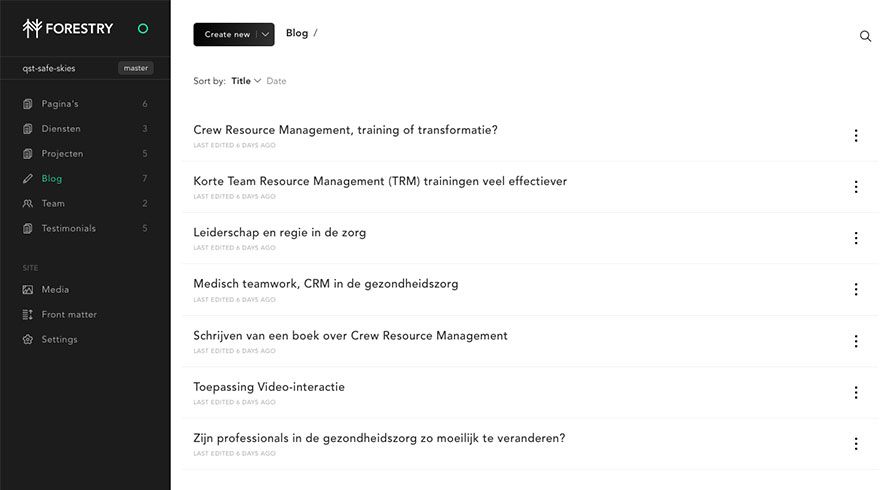Viewport: 890px width, 490px height.
Task: Click the Front matter icon
Action: [x=28, y=315]
